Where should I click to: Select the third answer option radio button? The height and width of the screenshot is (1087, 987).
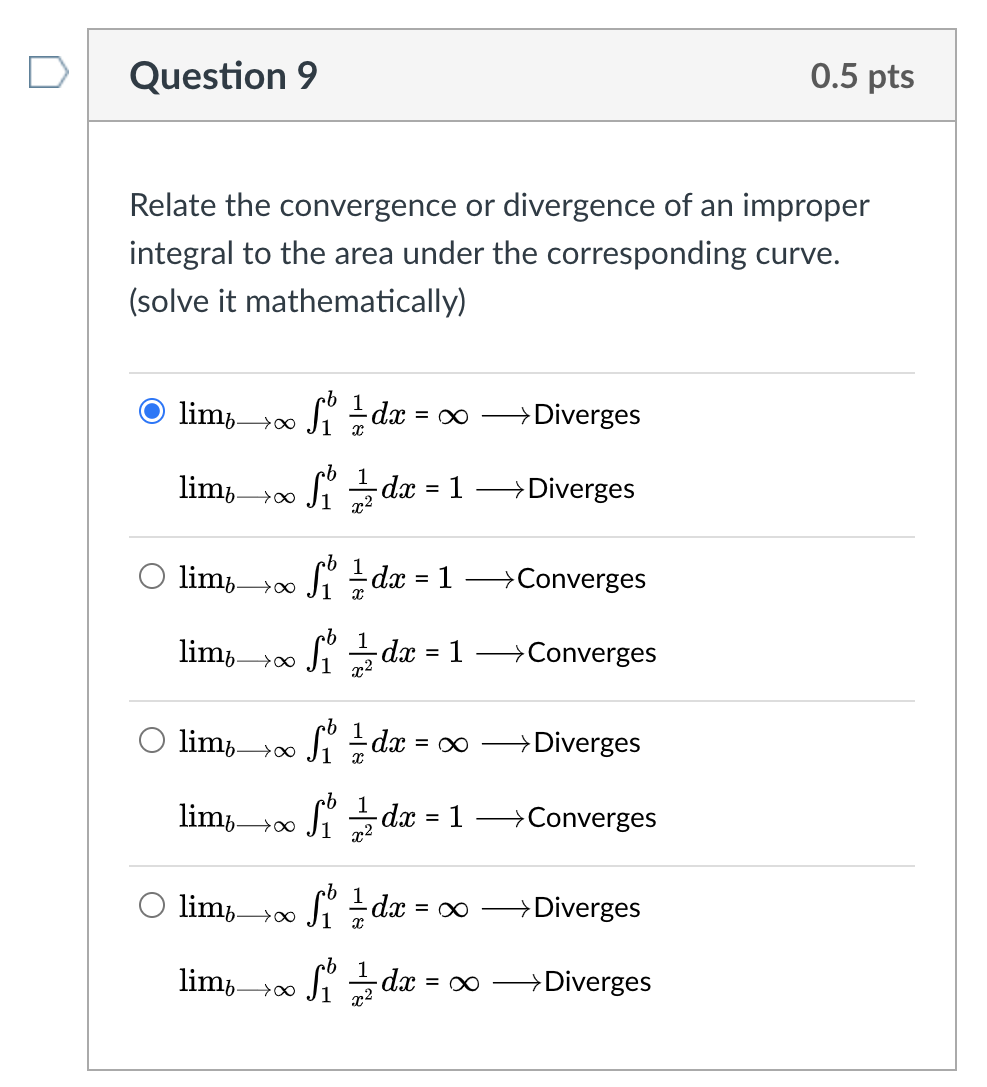152,739
